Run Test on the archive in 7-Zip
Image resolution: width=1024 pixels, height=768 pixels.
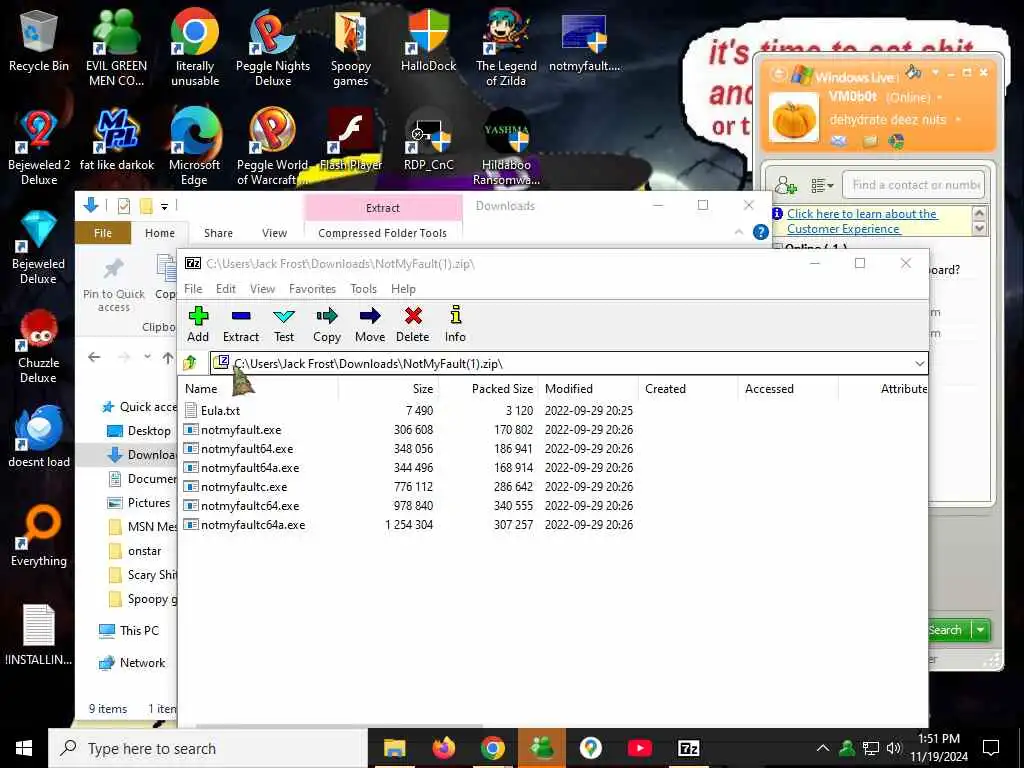(283, 324)
